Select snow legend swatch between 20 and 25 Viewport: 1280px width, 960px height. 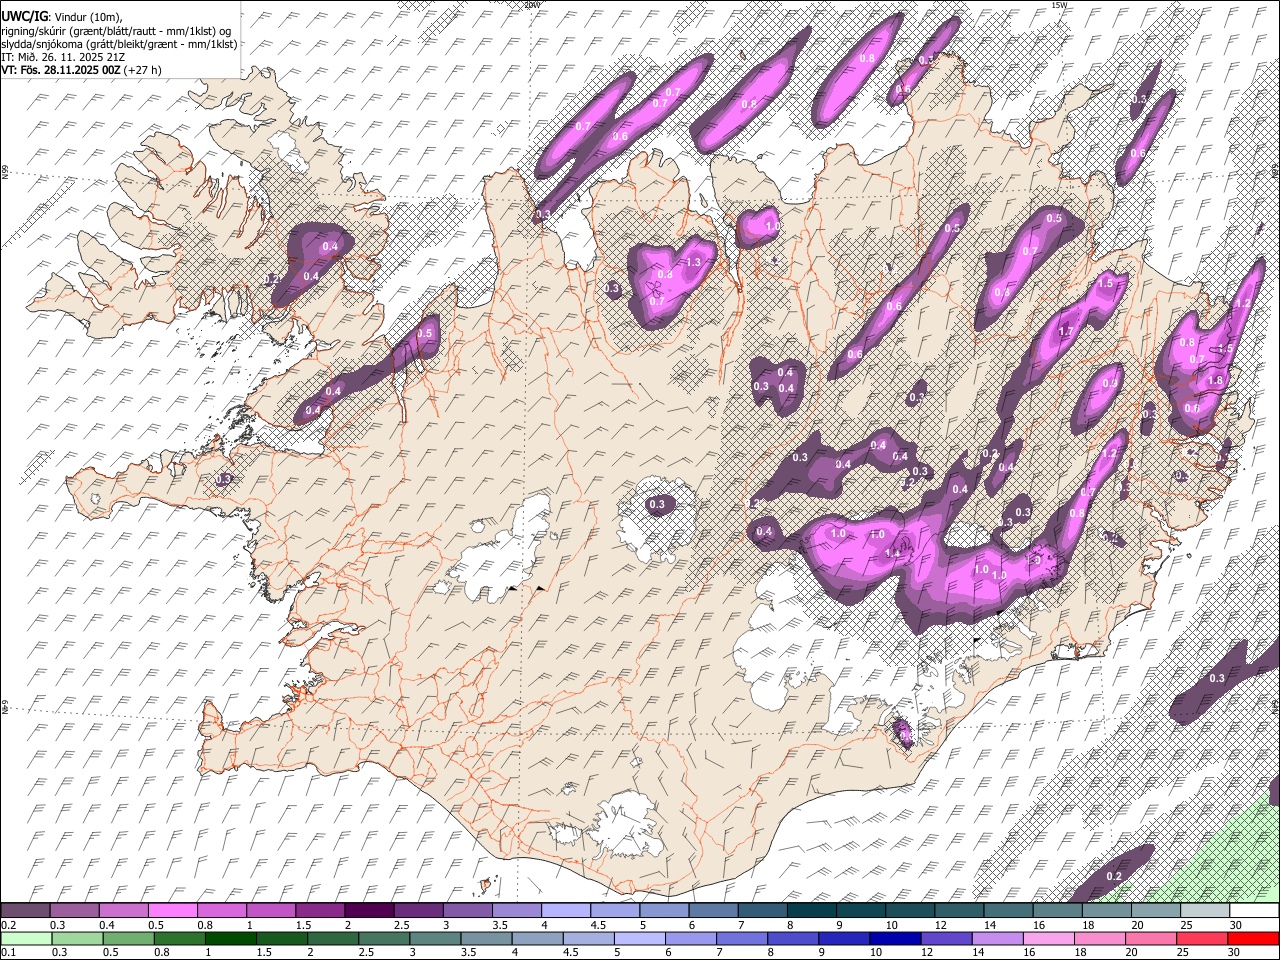1155,910
